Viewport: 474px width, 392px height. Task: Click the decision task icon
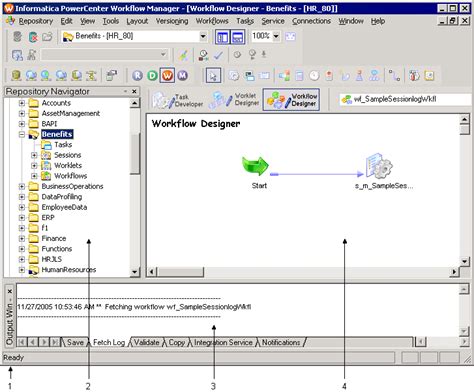click(x=284, y=76)
